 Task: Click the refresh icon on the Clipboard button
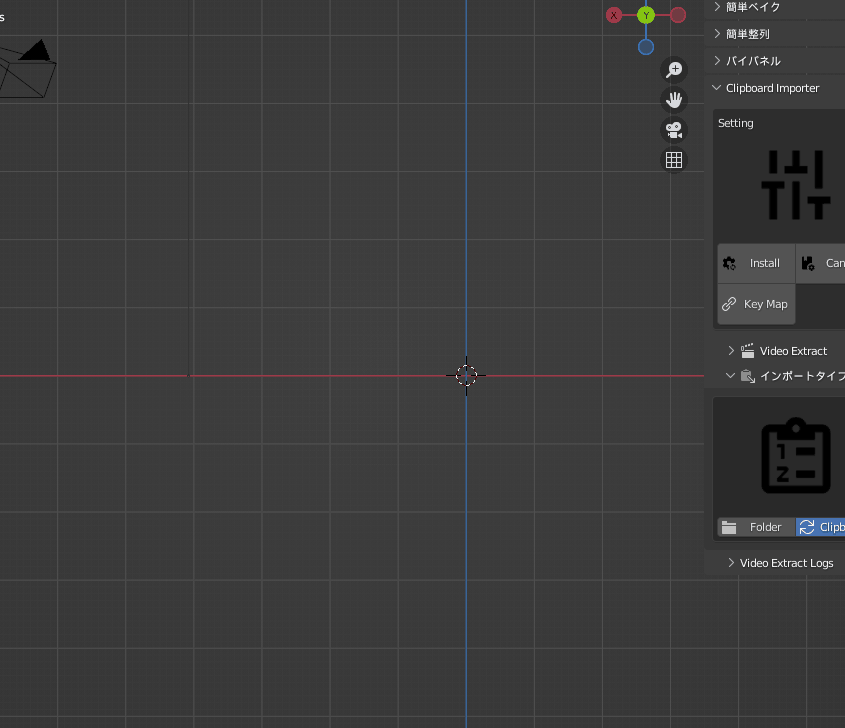(x=806, y=527)
